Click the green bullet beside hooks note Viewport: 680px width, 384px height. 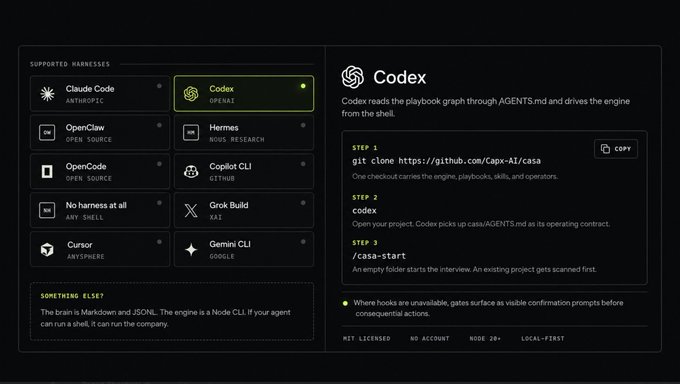[345, 303]
